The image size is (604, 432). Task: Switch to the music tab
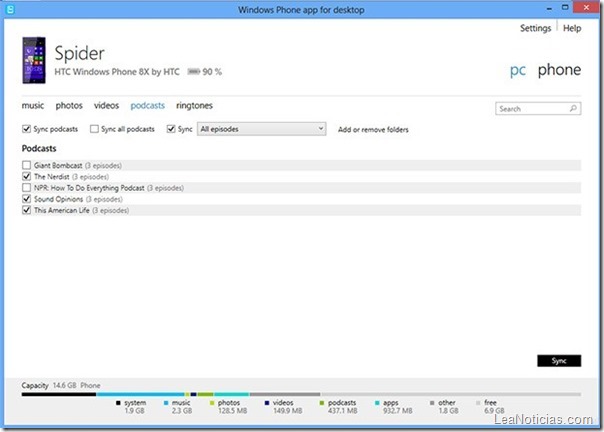pyautogui.click(x=33, y=105)
